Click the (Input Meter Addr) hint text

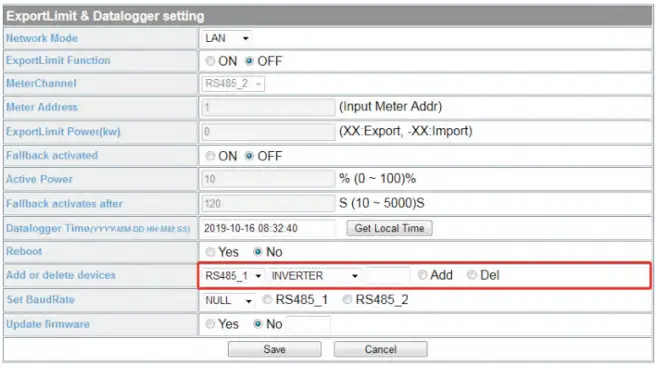click(391, 106)
